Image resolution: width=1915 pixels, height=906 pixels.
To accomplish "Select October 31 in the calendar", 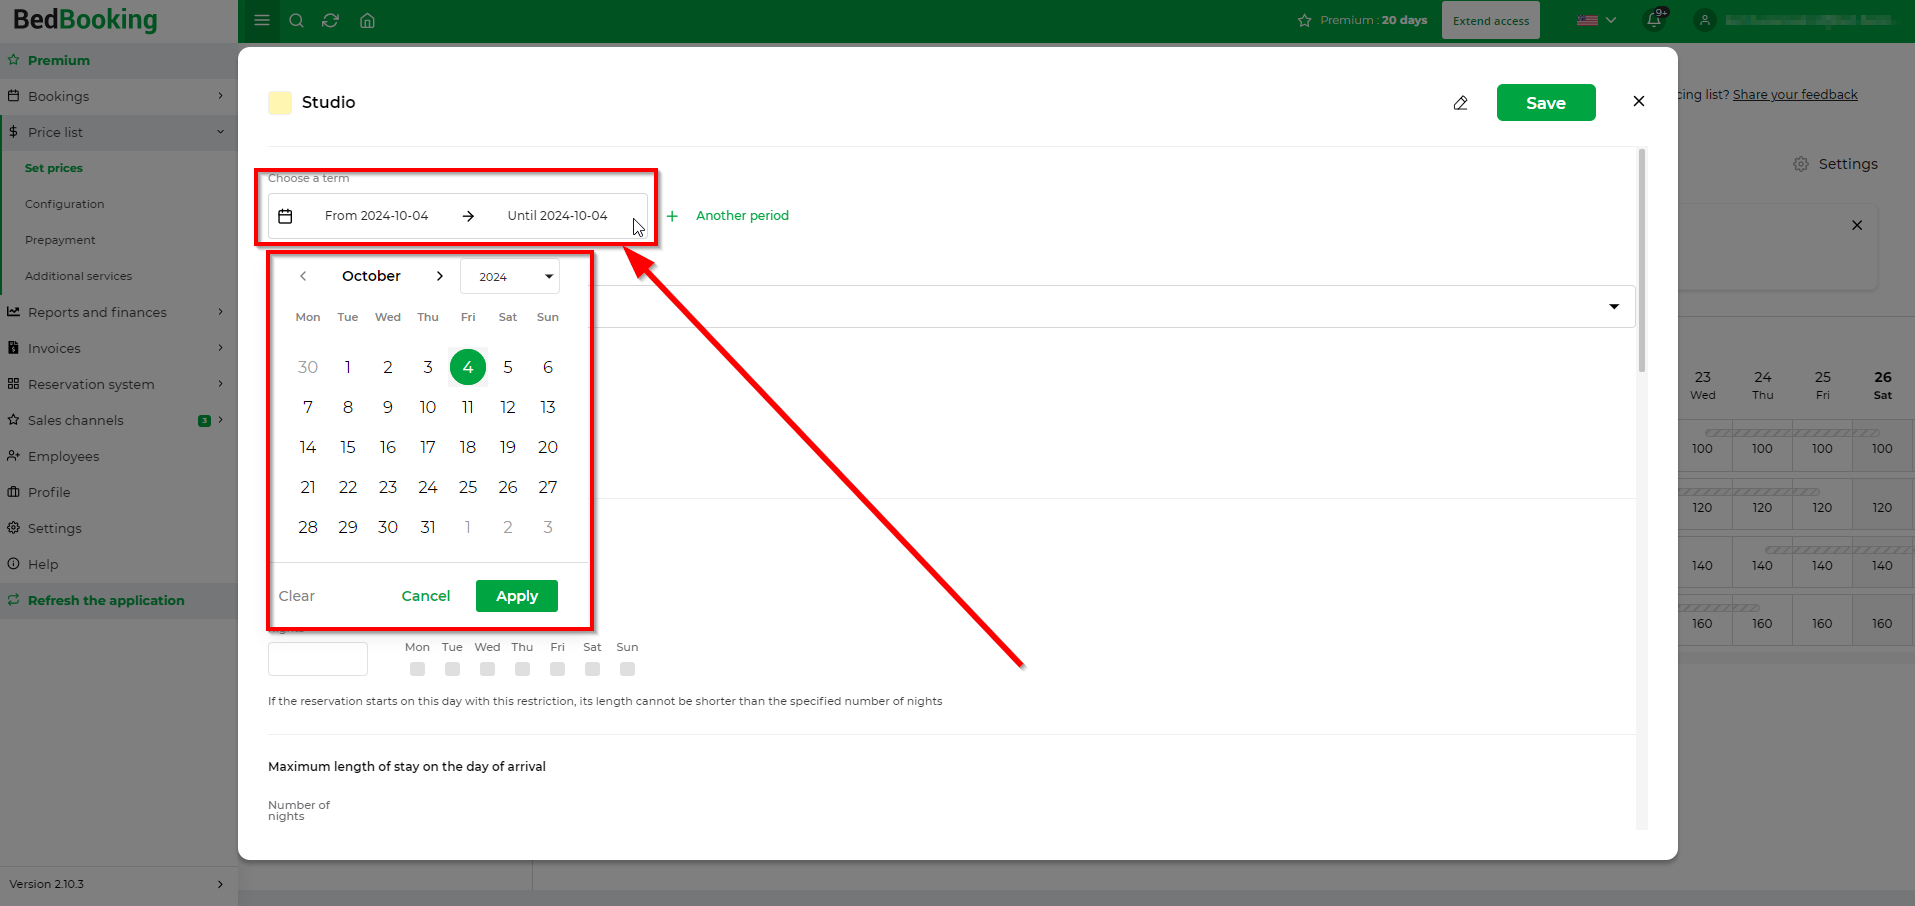I will [428, 527].
